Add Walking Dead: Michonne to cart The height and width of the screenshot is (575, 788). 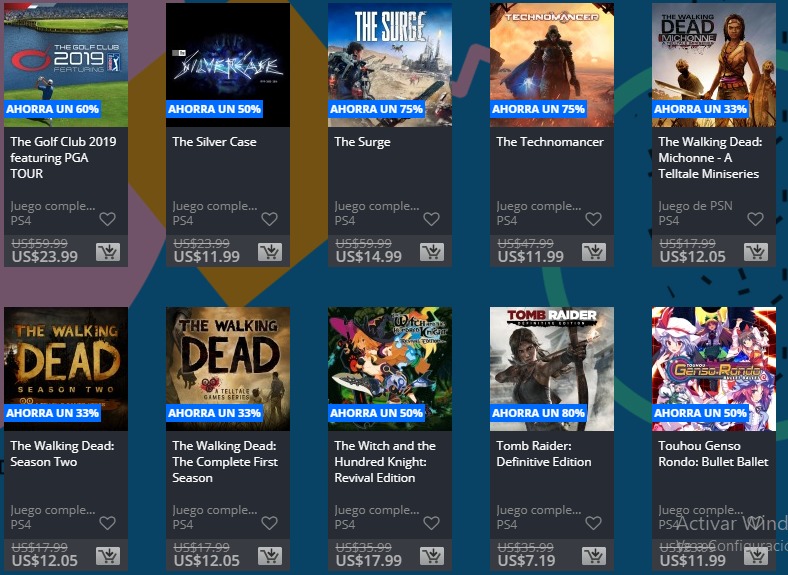pyautogui.click(x=756, y=252)
